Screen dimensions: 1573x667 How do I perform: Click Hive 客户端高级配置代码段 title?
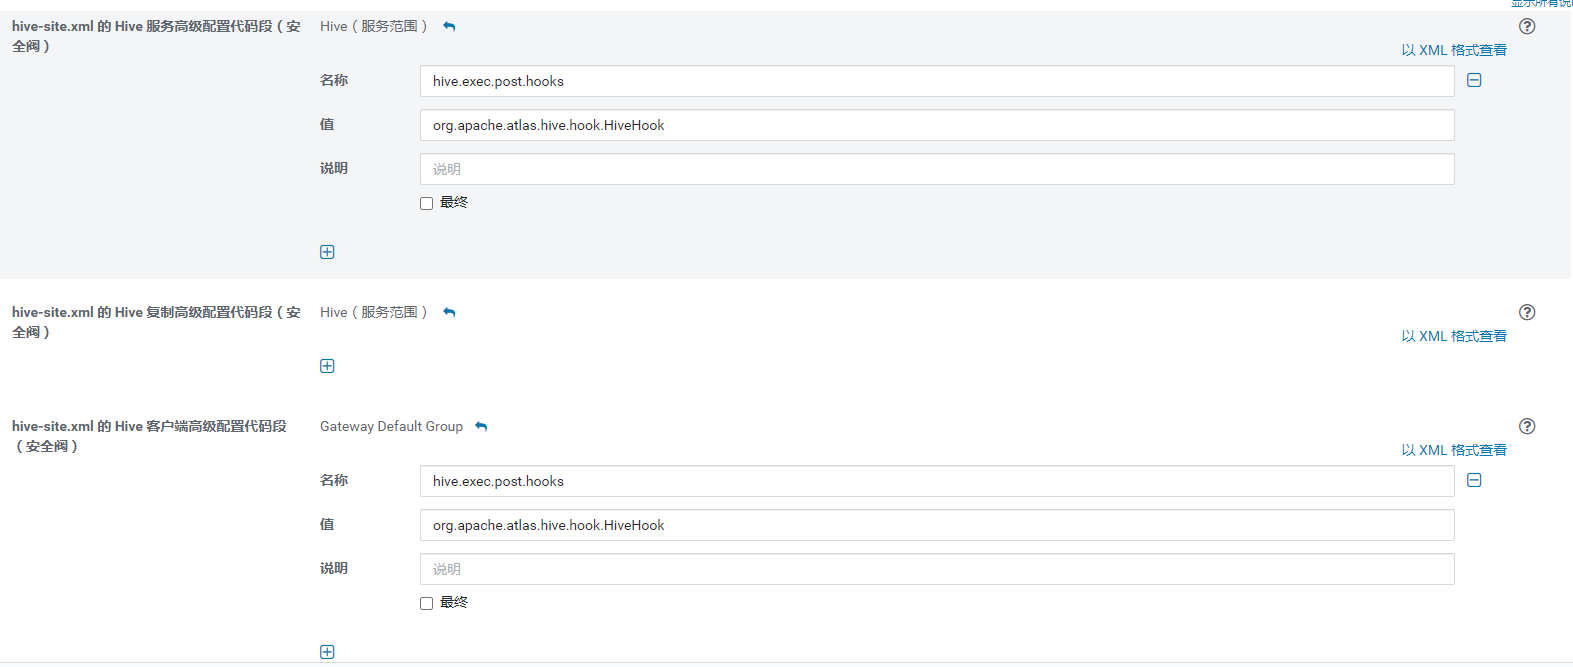click(149, 436)
